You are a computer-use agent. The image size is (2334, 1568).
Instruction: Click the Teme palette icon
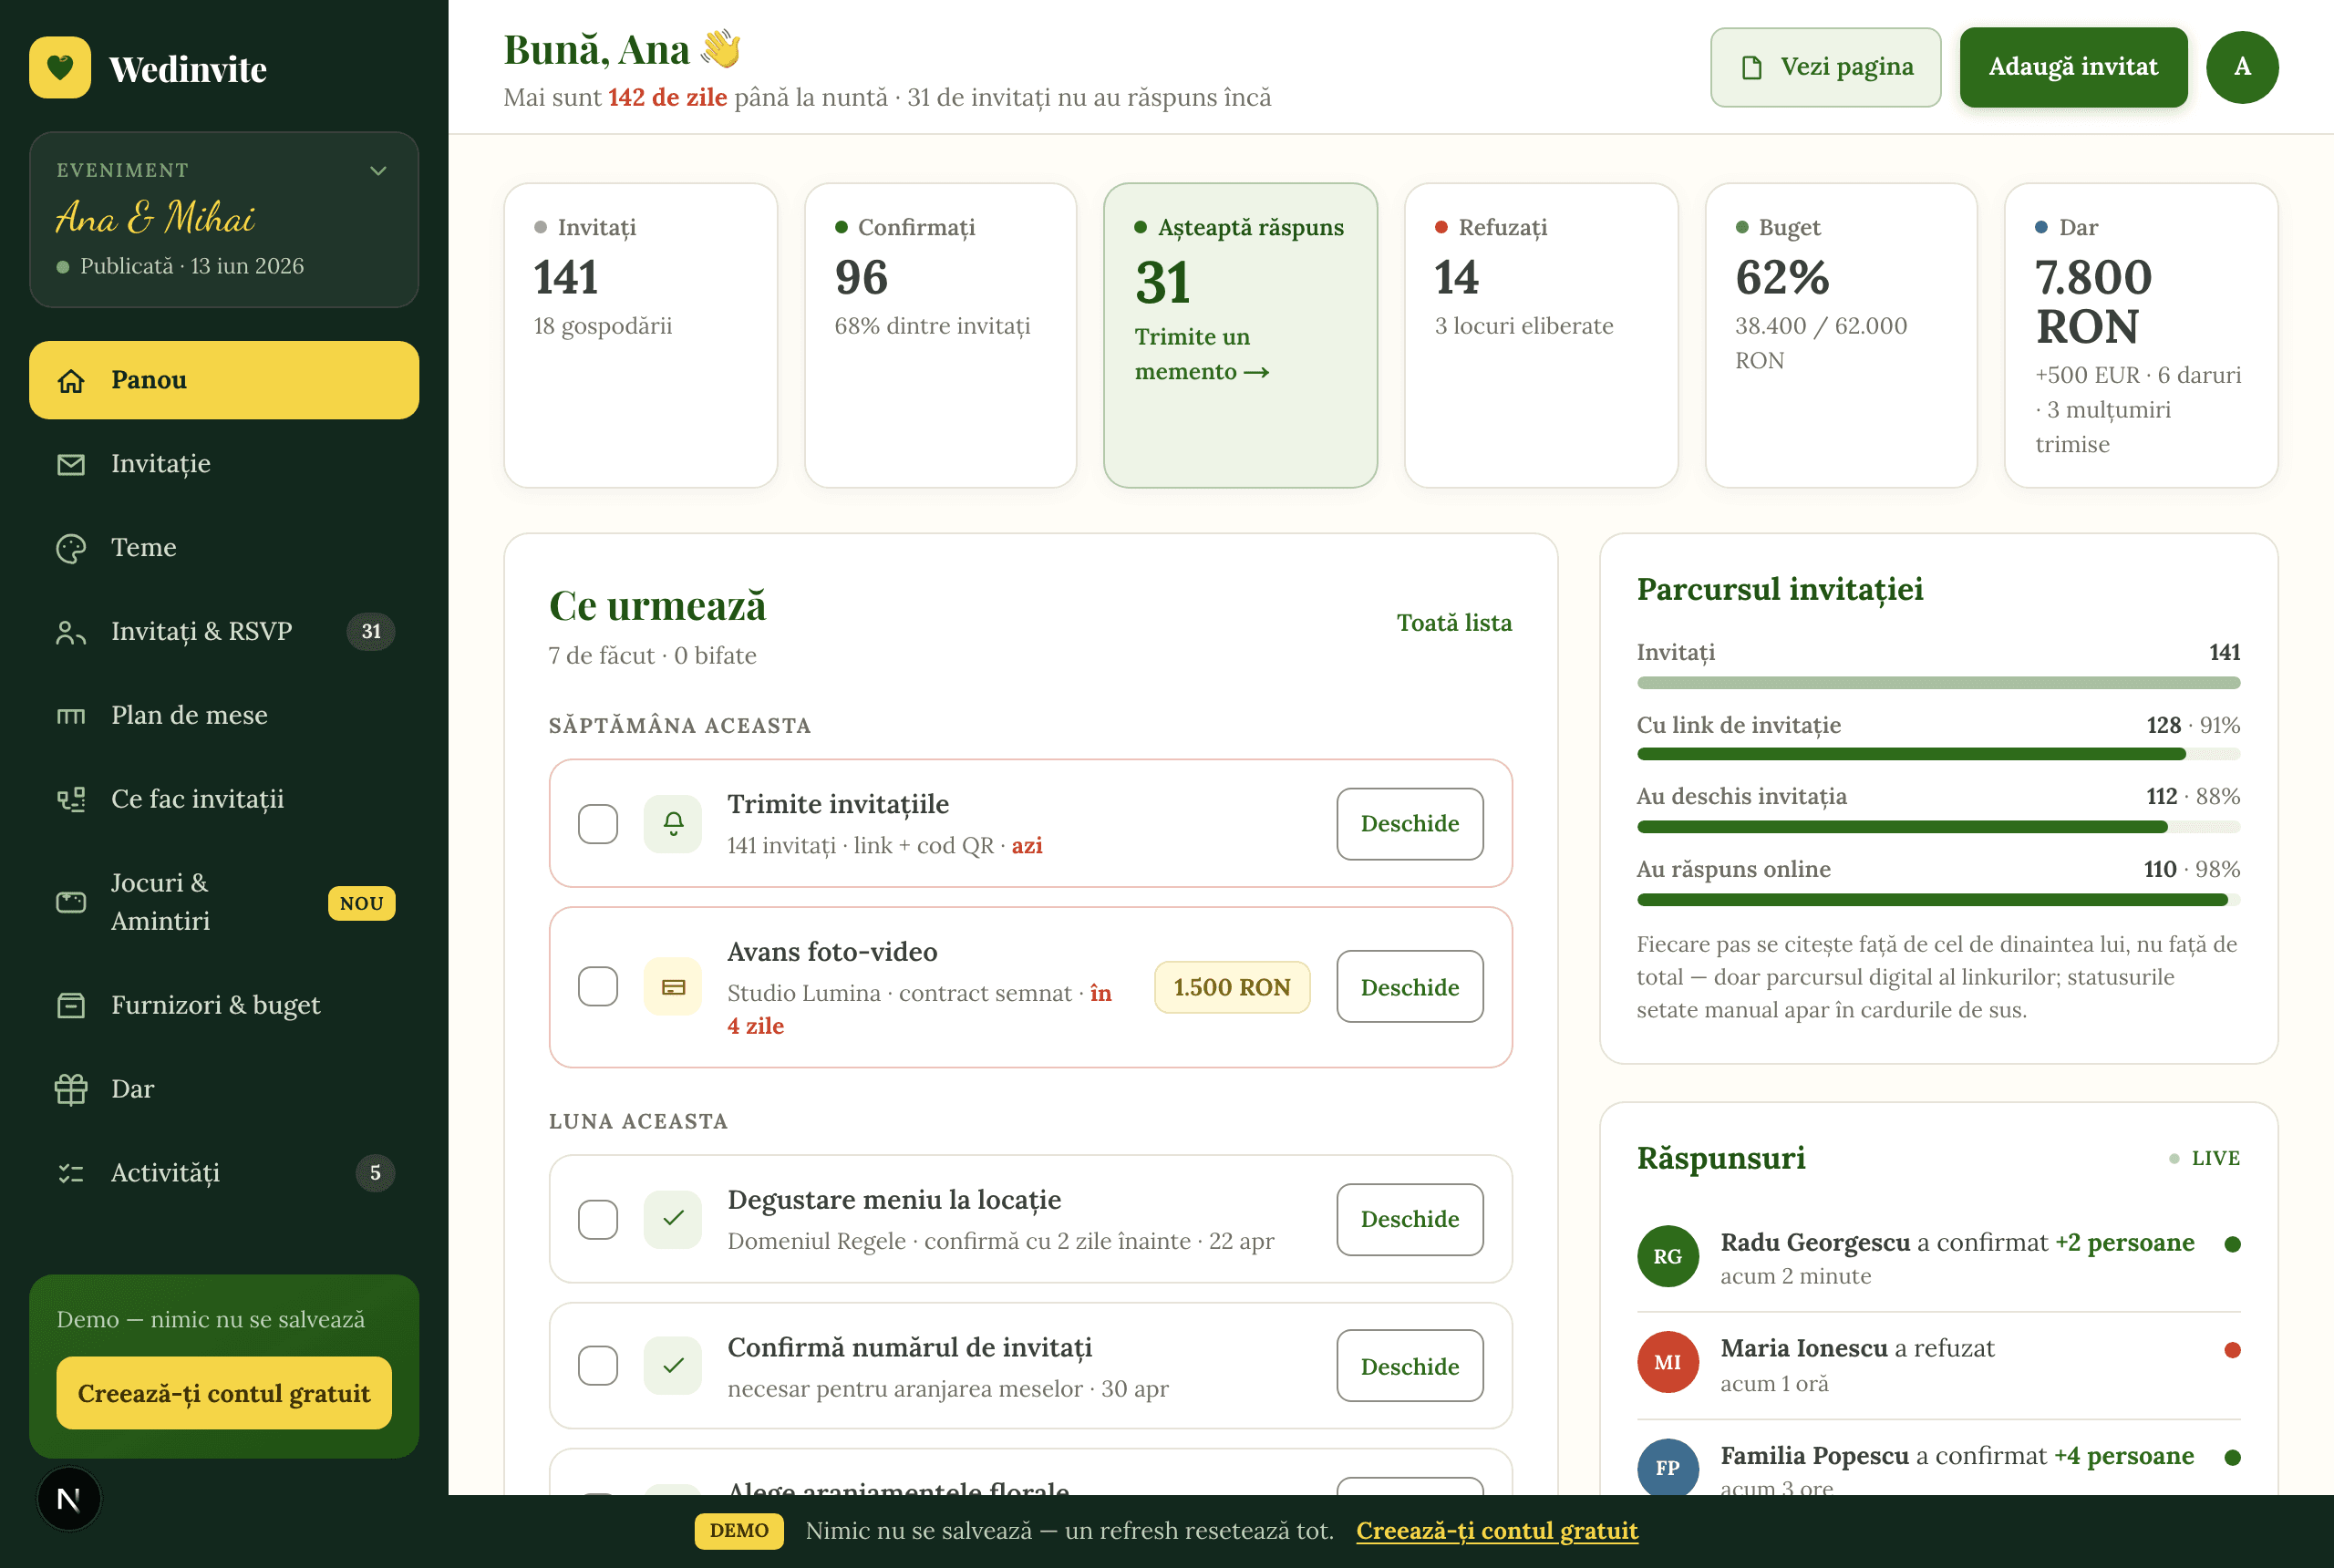coord(71,548)
